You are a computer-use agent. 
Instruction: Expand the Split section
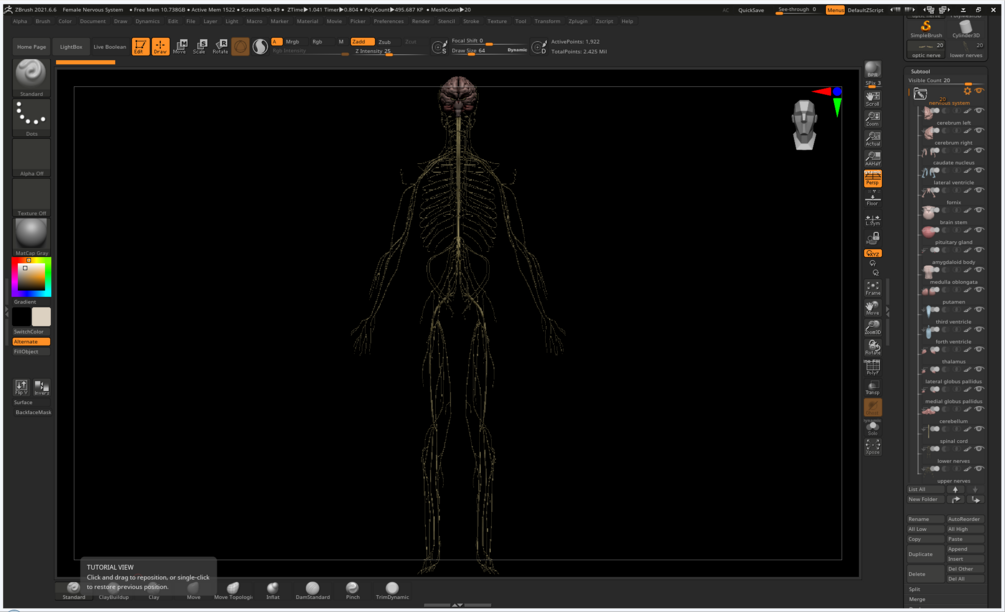click(915, 589)
